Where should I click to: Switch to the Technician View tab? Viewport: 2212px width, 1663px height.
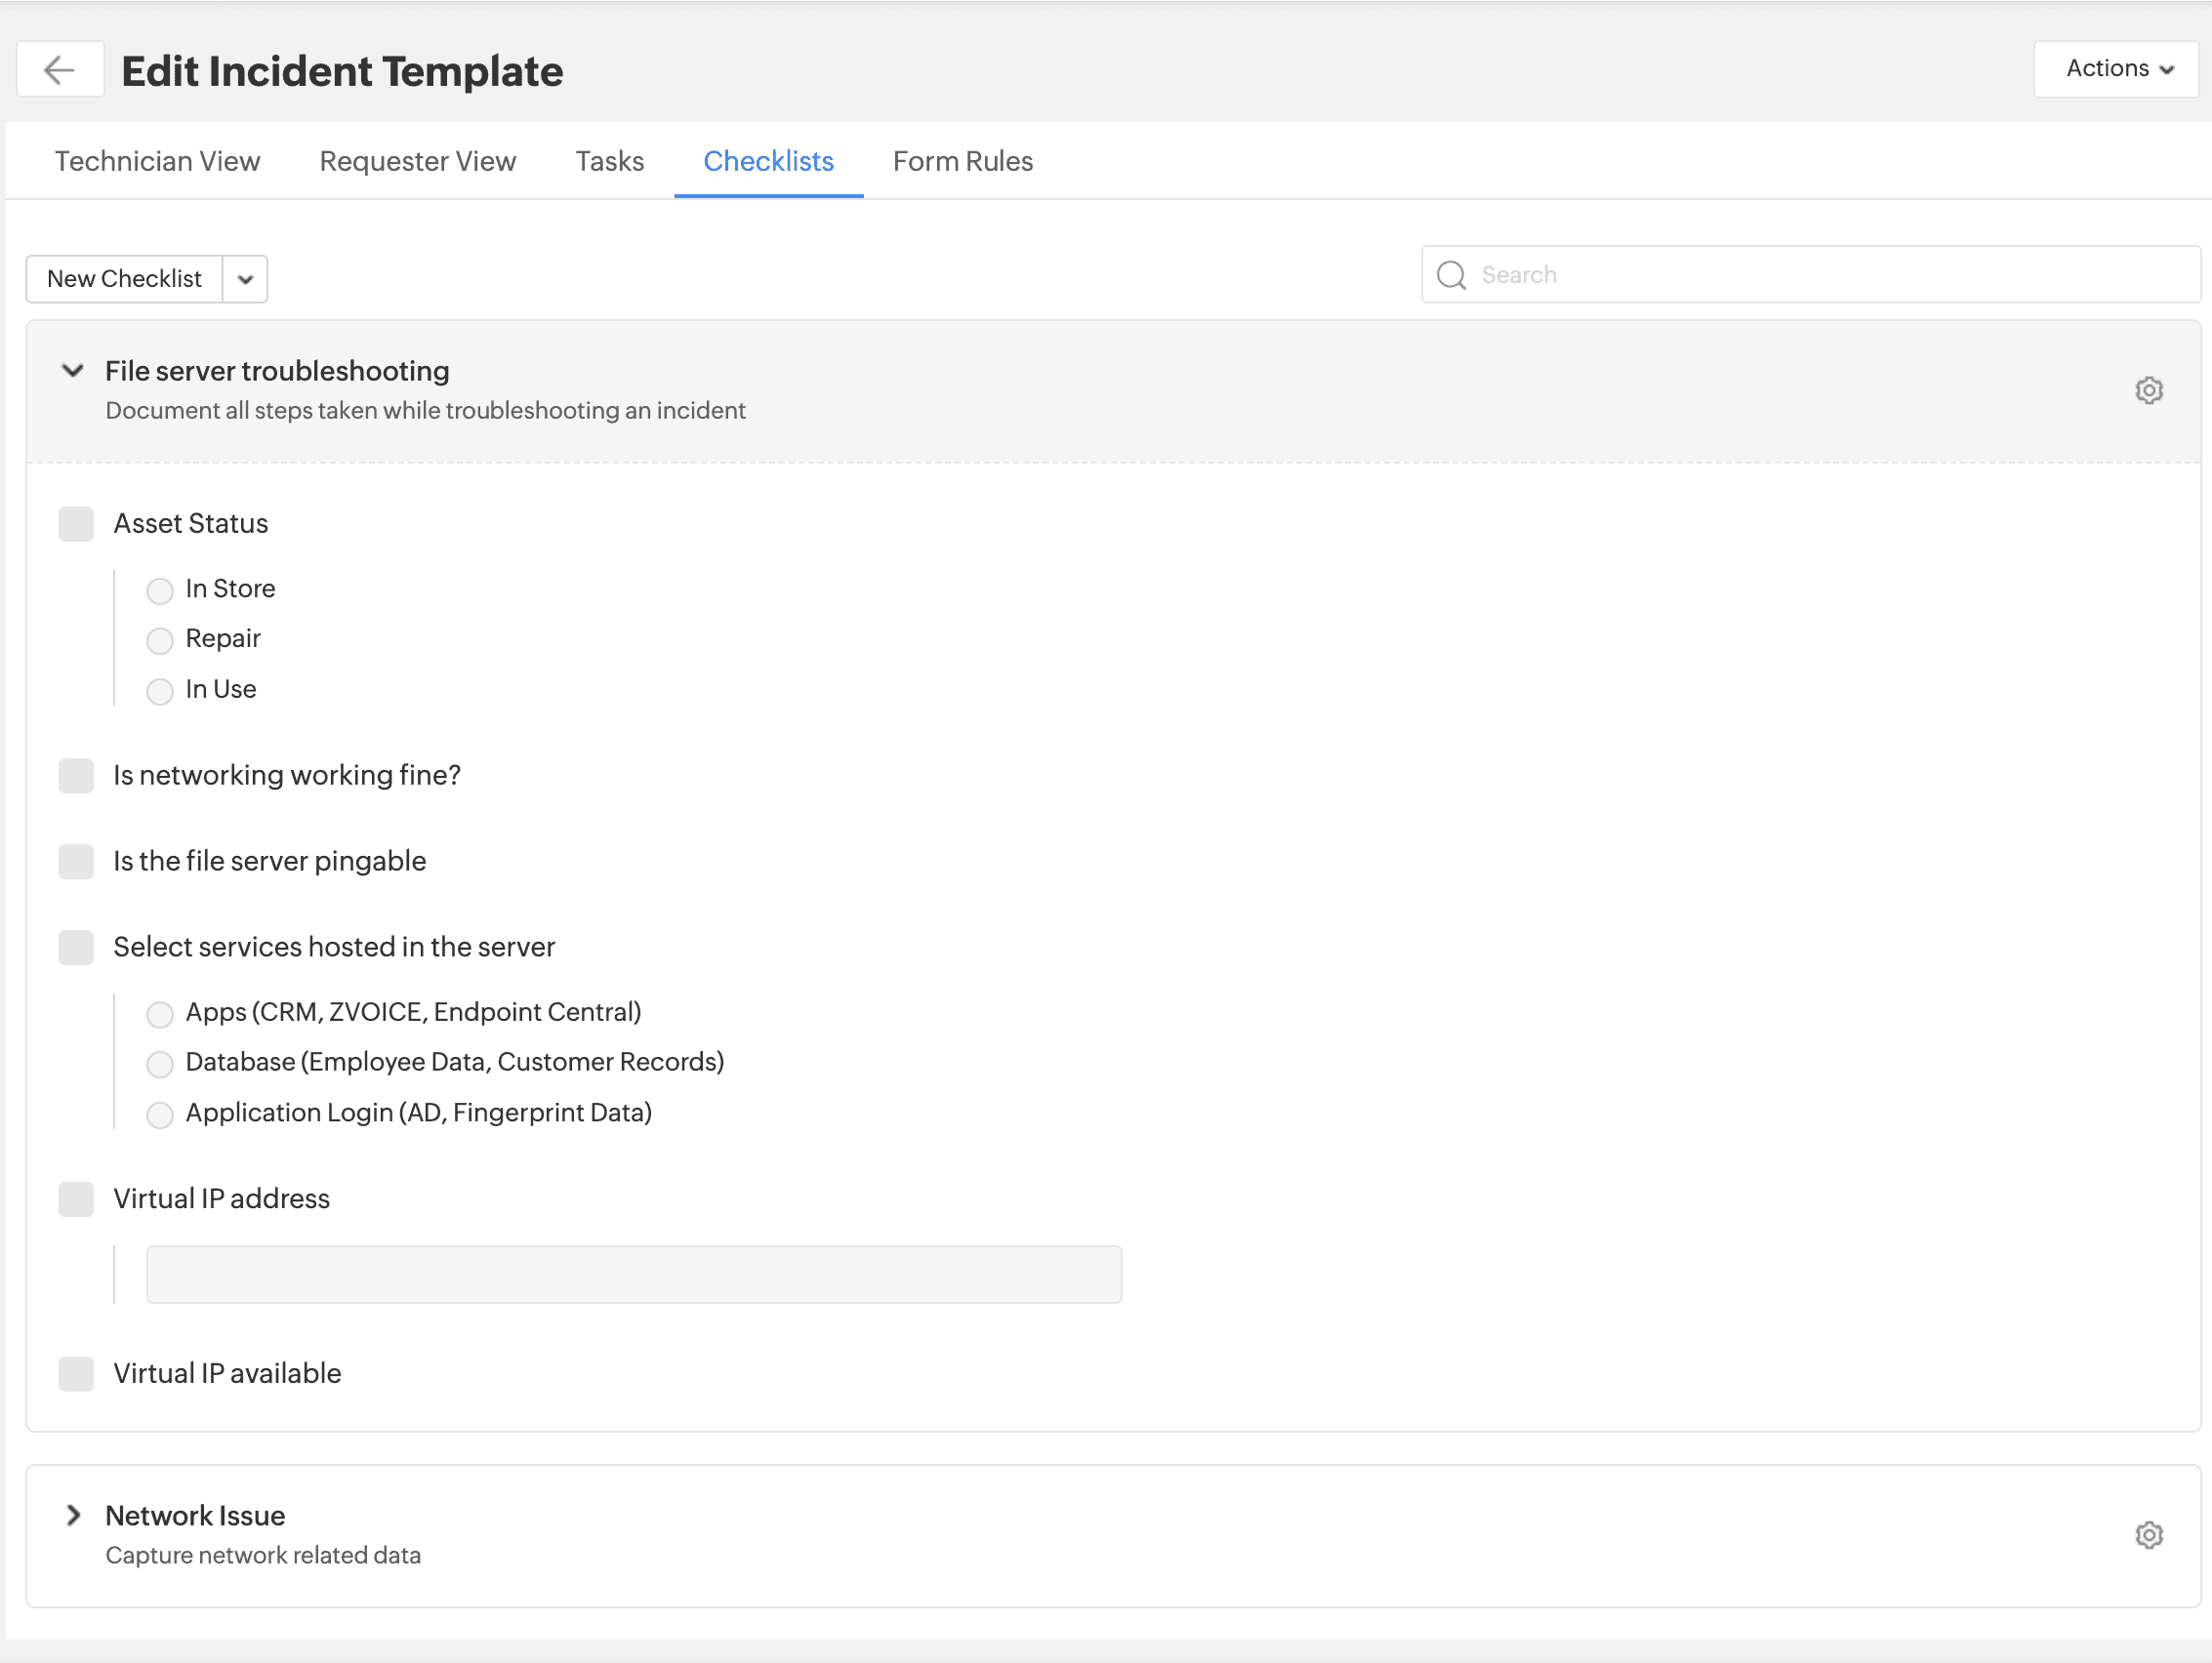tap(157, 161)
